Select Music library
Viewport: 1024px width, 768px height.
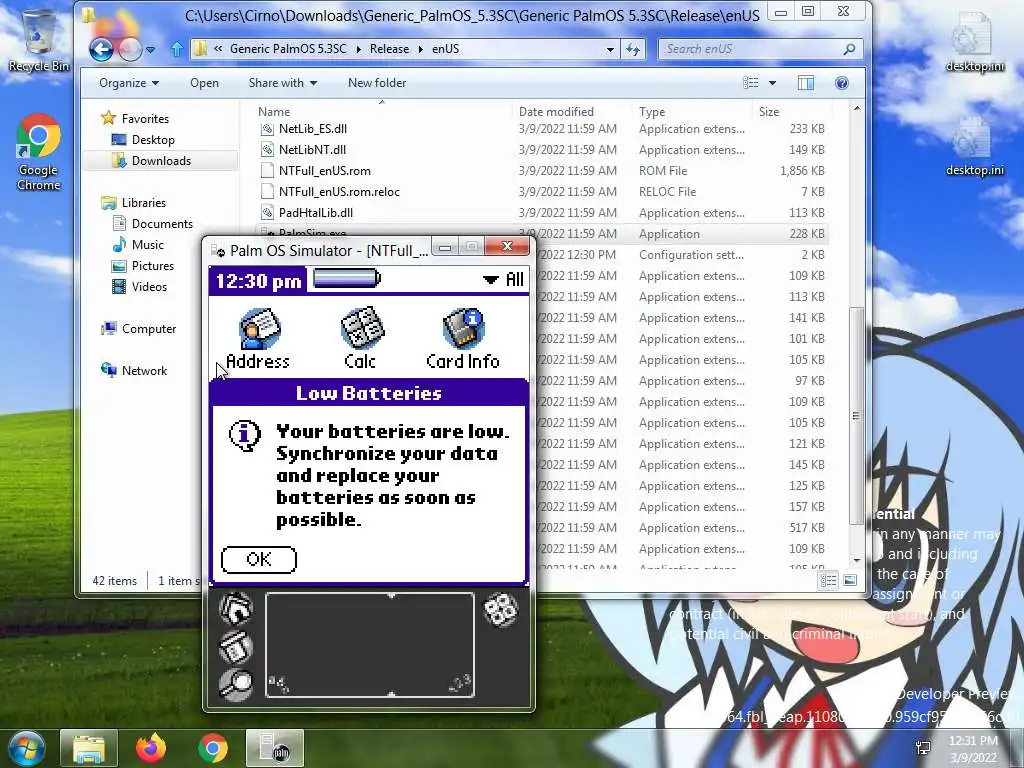[x=138, y=244]
